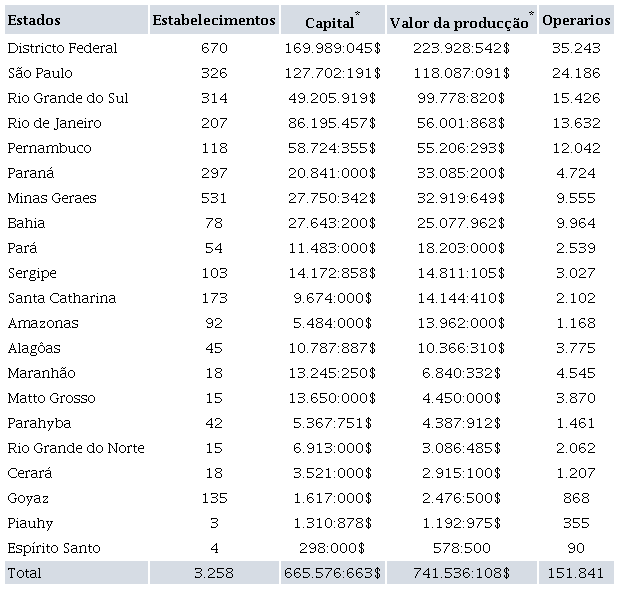Select the Valor da producção header

point(459,22)
